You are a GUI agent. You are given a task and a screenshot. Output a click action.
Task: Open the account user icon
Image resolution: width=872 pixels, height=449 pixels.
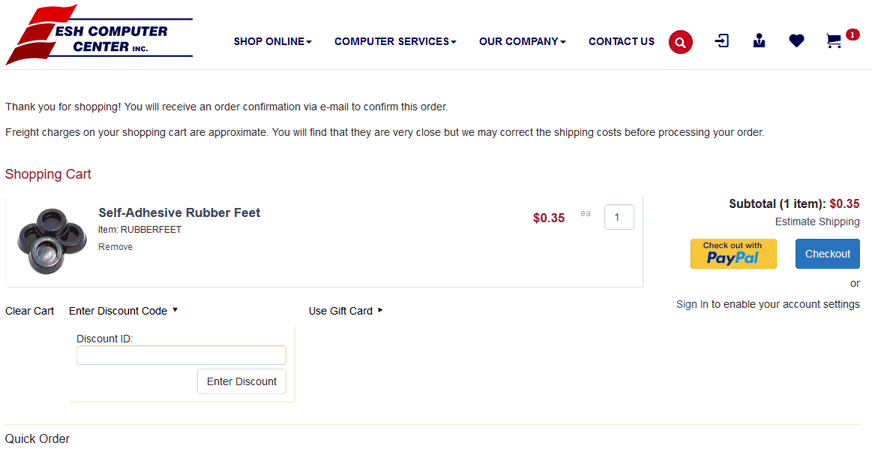[759, 41]
